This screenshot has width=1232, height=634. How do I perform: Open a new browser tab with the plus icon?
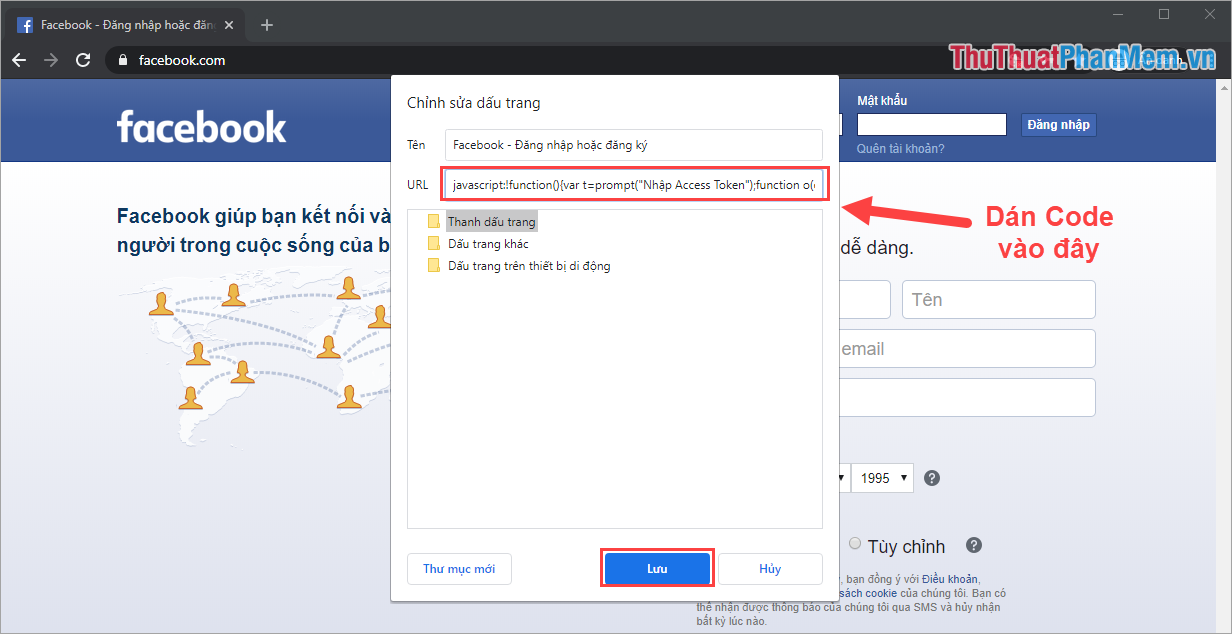click(x=266, y=24)
